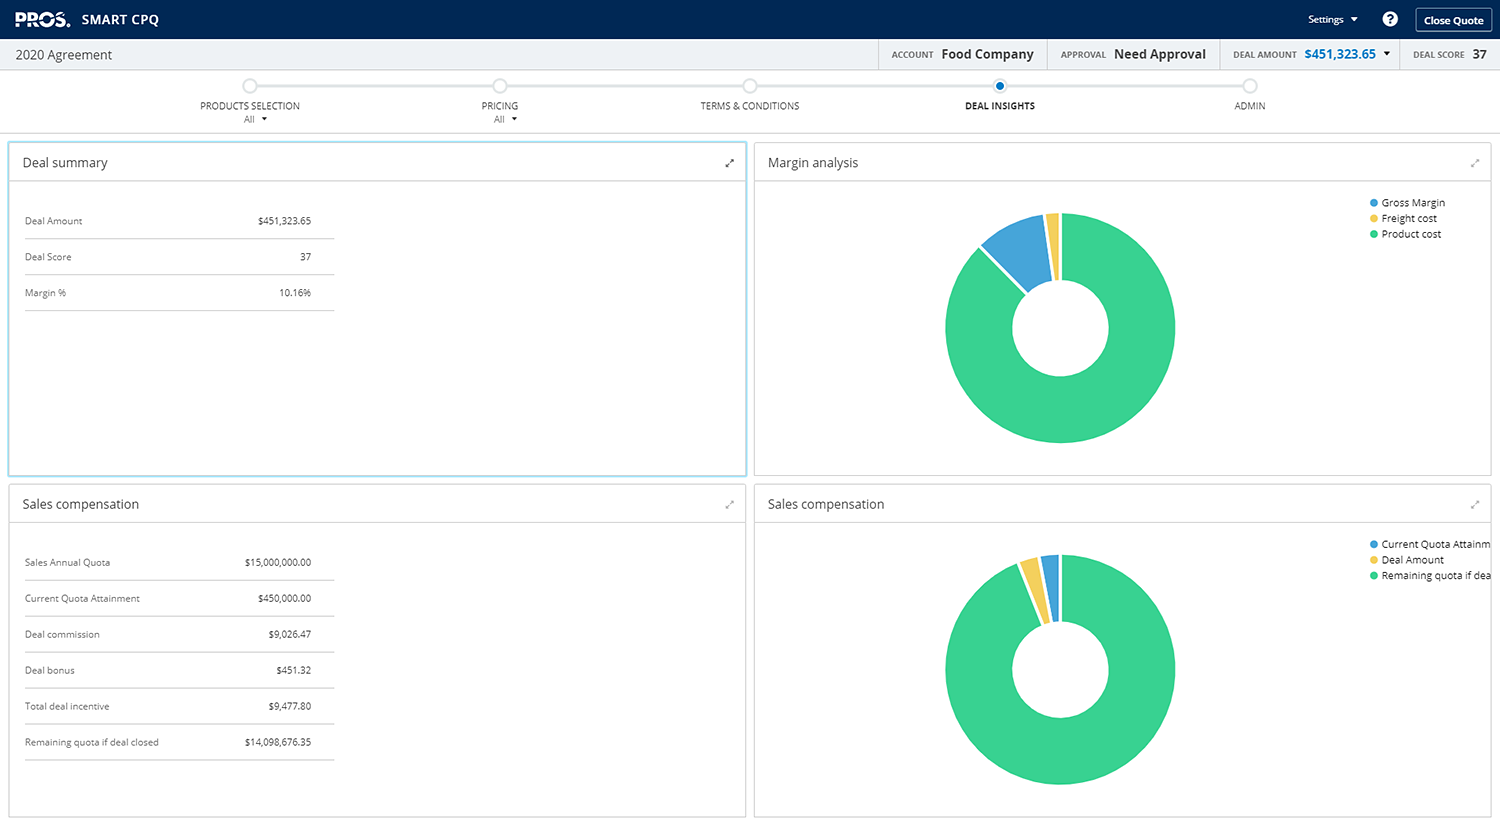Click the Close Quote button

(x=1453, y=20)
